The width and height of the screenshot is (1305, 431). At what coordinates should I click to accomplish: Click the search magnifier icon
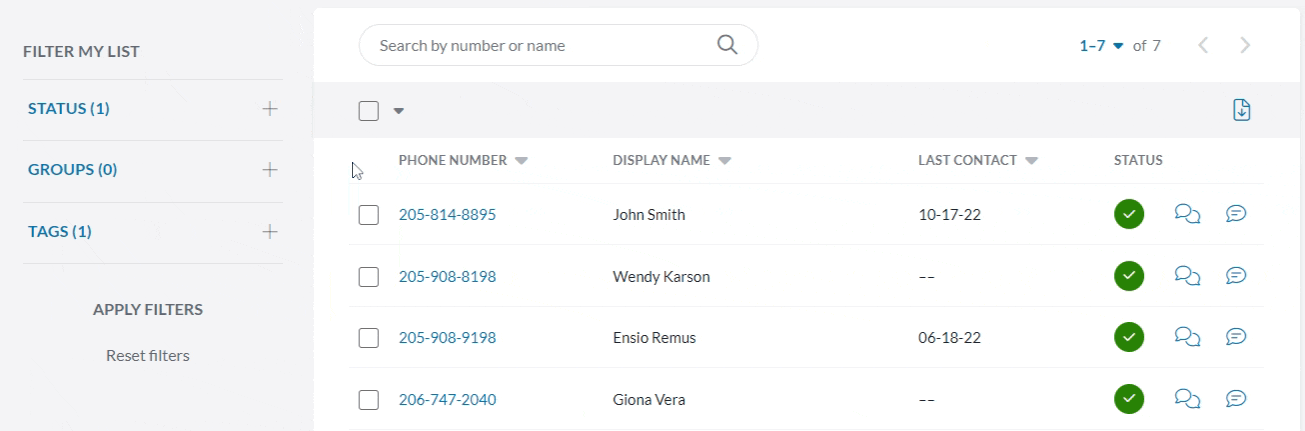click(x=727, y=45)
